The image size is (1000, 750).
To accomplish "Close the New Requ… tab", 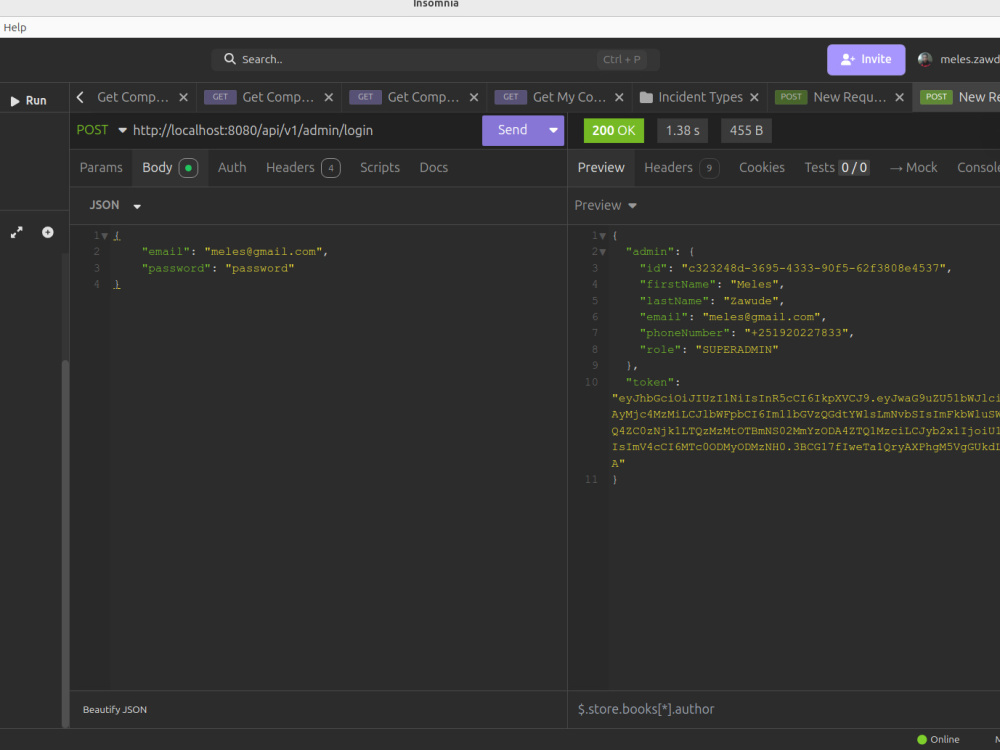I will [899, 97].
